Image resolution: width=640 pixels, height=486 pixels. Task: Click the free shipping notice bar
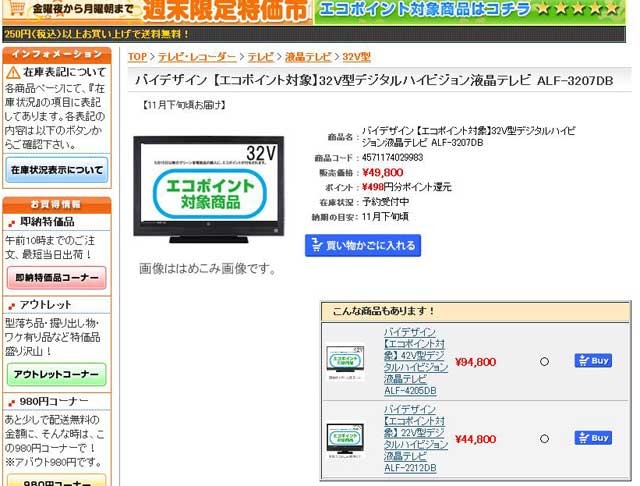point(314,34)
